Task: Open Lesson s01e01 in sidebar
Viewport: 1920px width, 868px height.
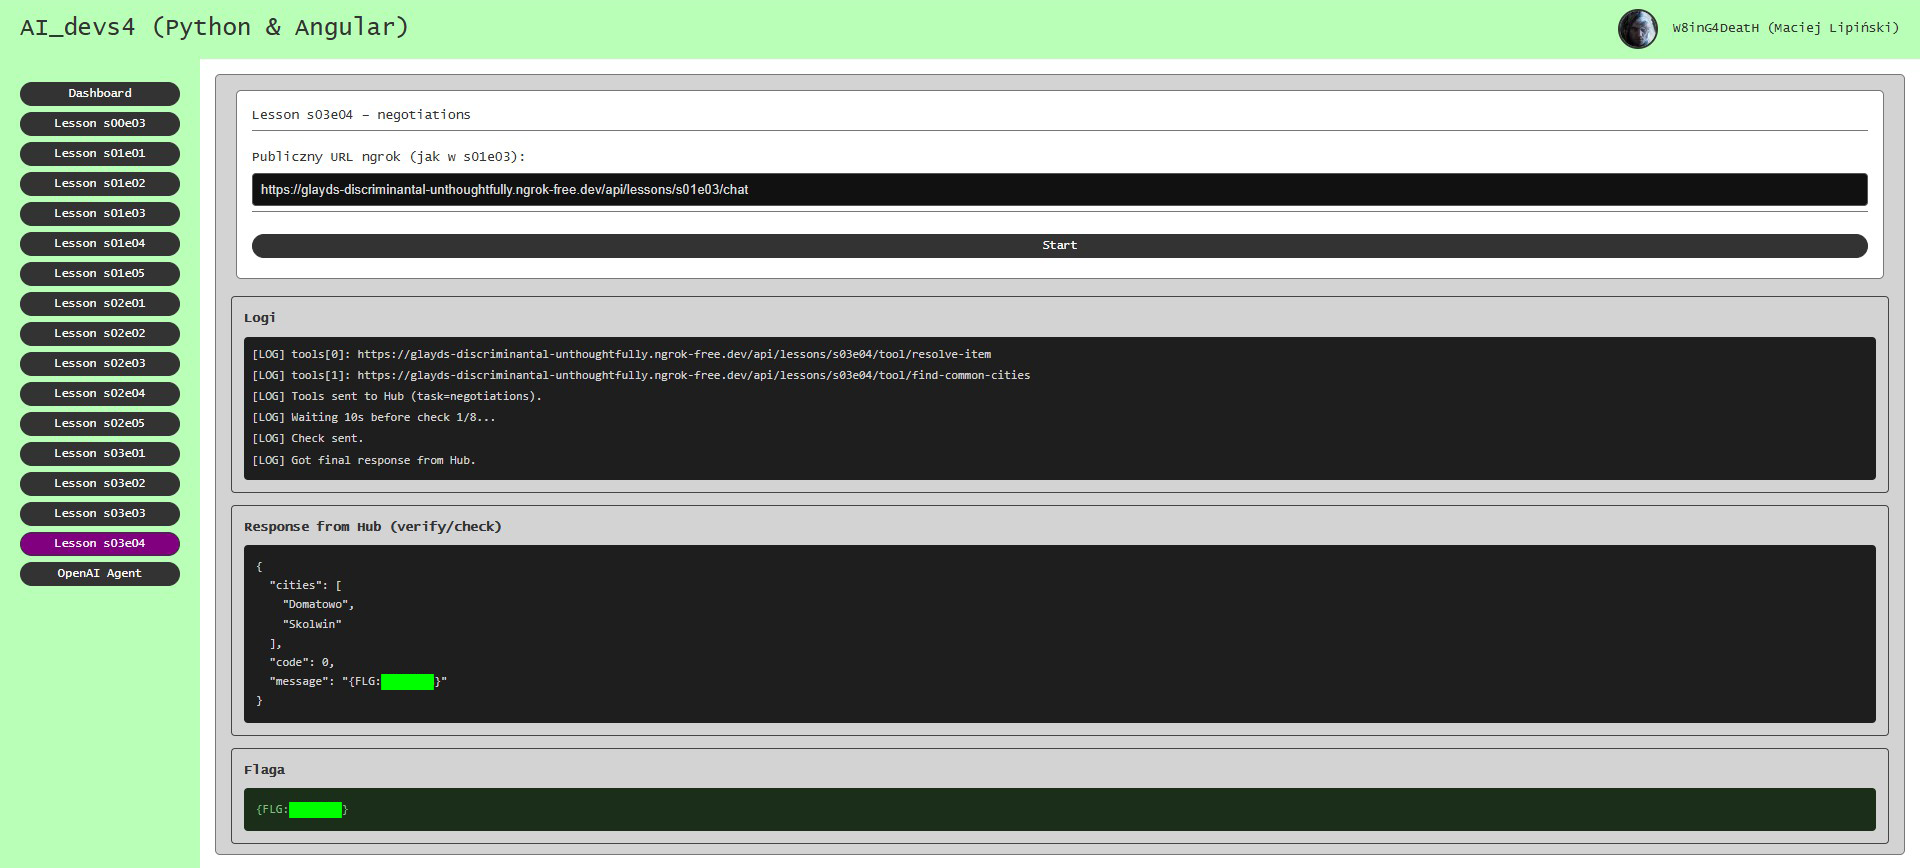Action: (100, 153)
